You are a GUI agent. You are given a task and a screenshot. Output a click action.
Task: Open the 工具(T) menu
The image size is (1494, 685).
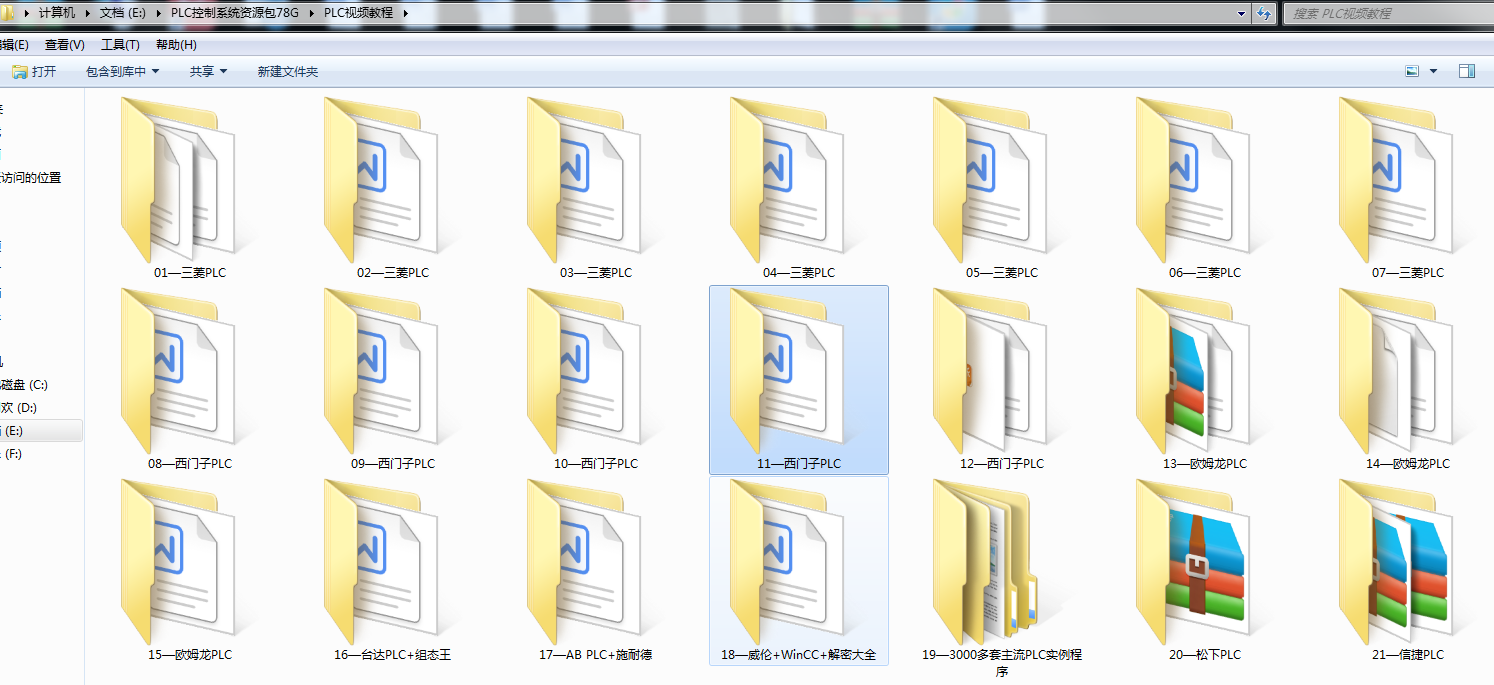click(x=120, y=45)
